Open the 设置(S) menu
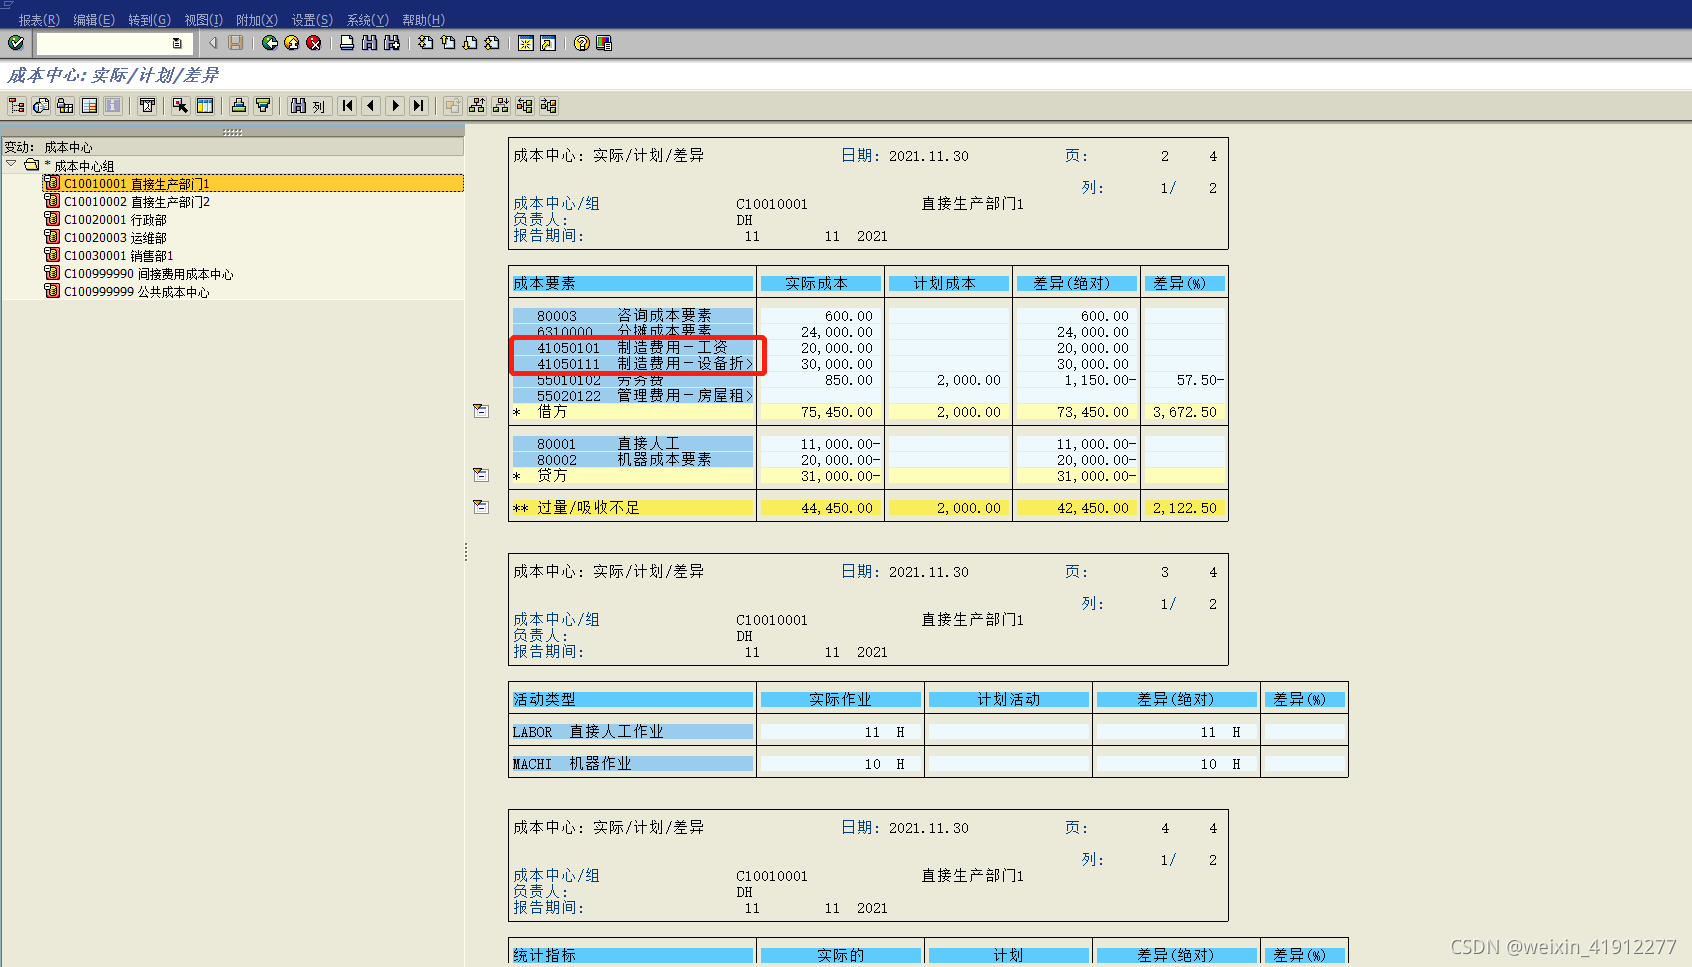Screen dimensions: 1692x967 coord(312,20)
